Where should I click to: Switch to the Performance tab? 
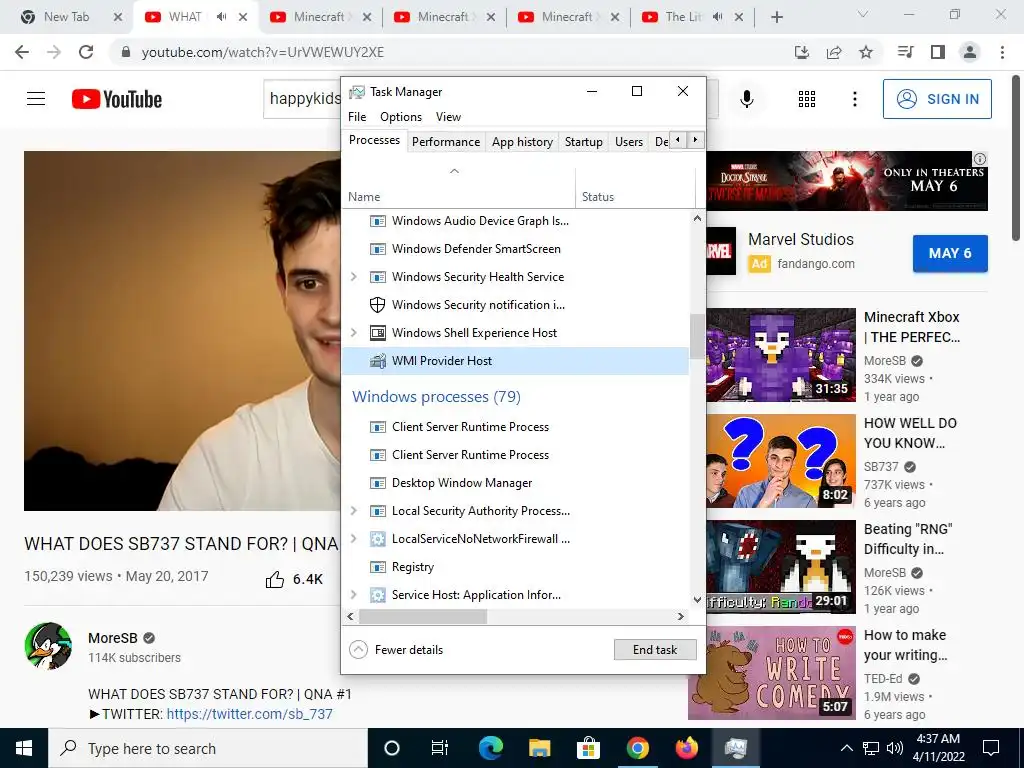pos(446,142)
